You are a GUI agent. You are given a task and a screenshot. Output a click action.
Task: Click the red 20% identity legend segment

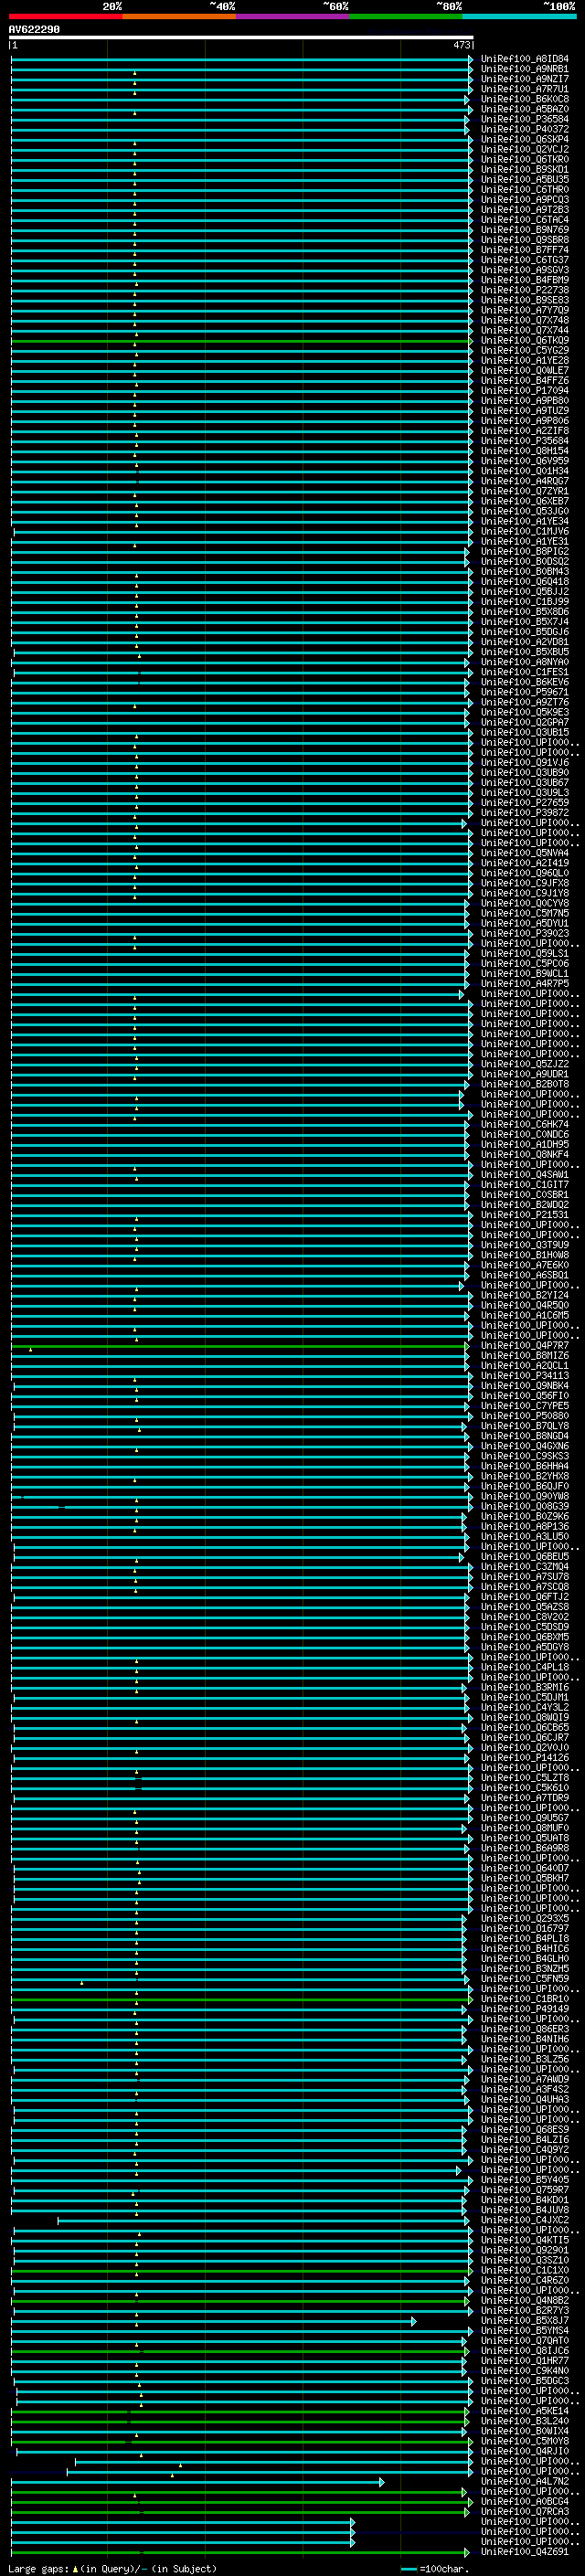pyautogui.click(x=65, y=16)
